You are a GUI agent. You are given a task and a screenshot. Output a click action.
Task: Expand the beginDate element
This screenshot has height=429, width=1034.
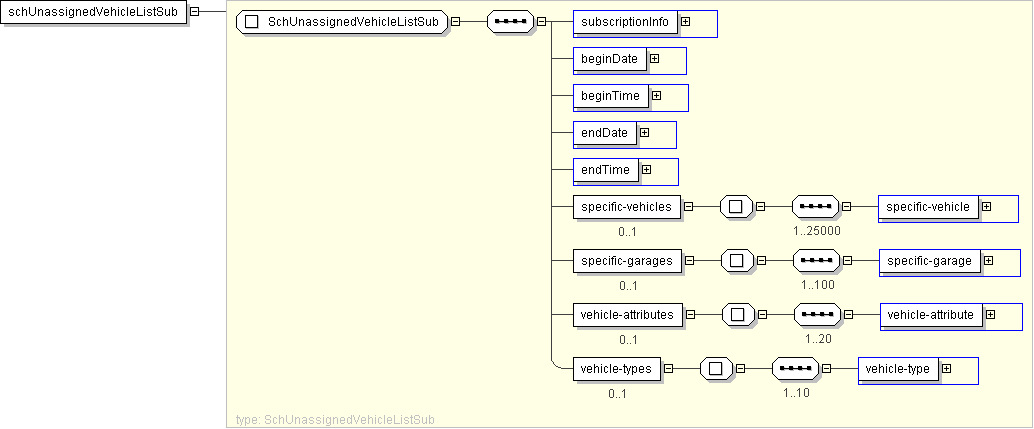tap(654, 59)
